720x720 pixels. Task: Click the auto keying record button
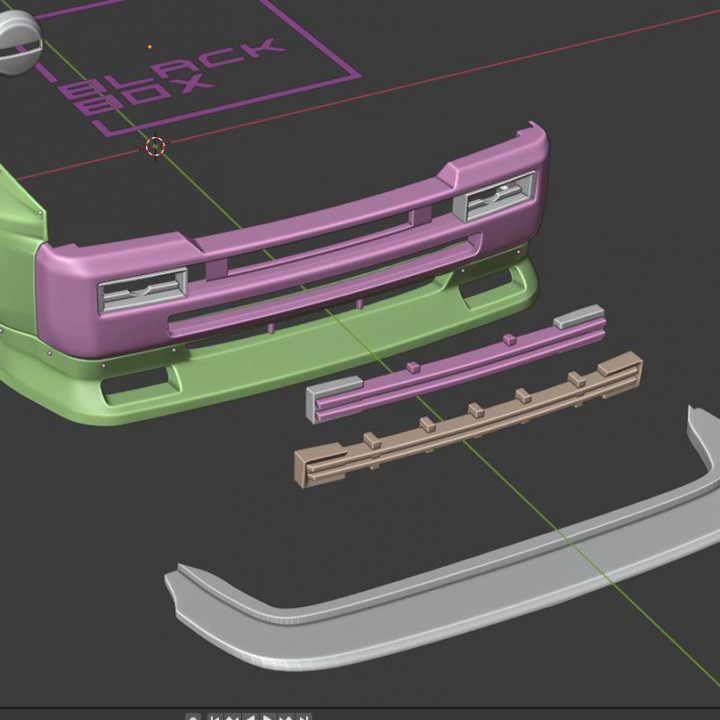pos(193,717)
